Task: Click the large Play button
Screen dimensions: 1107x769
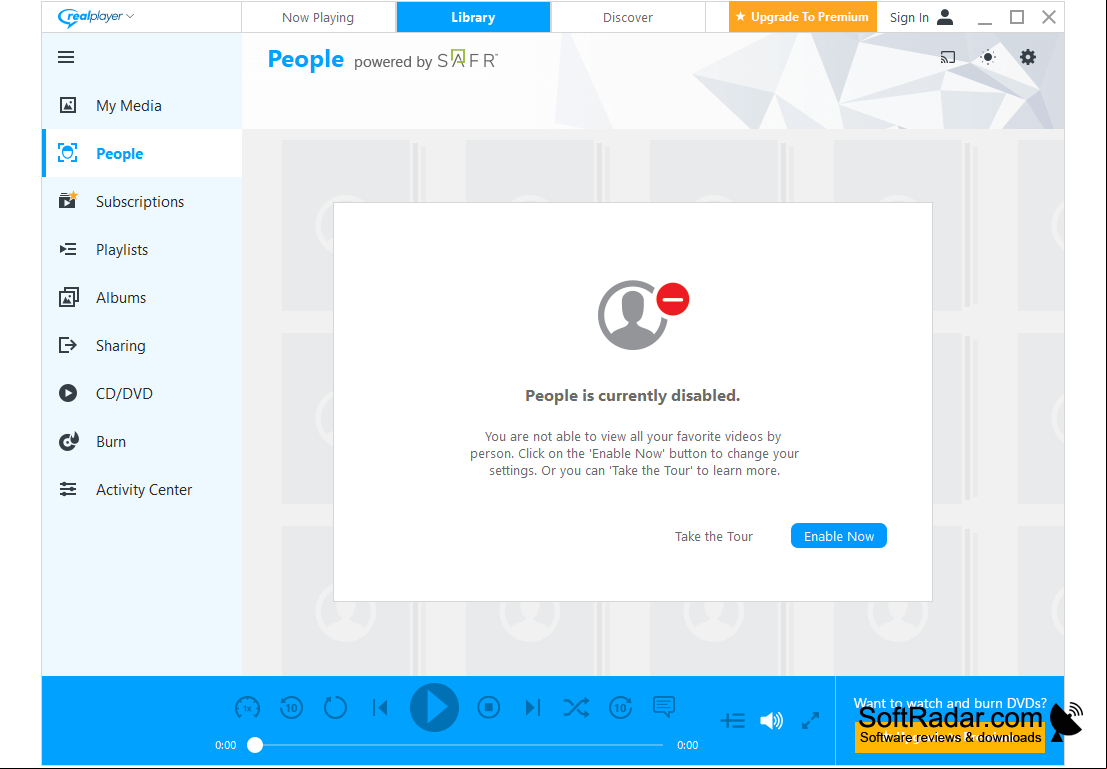Action: pyautogui.click(x=435, y=707)
